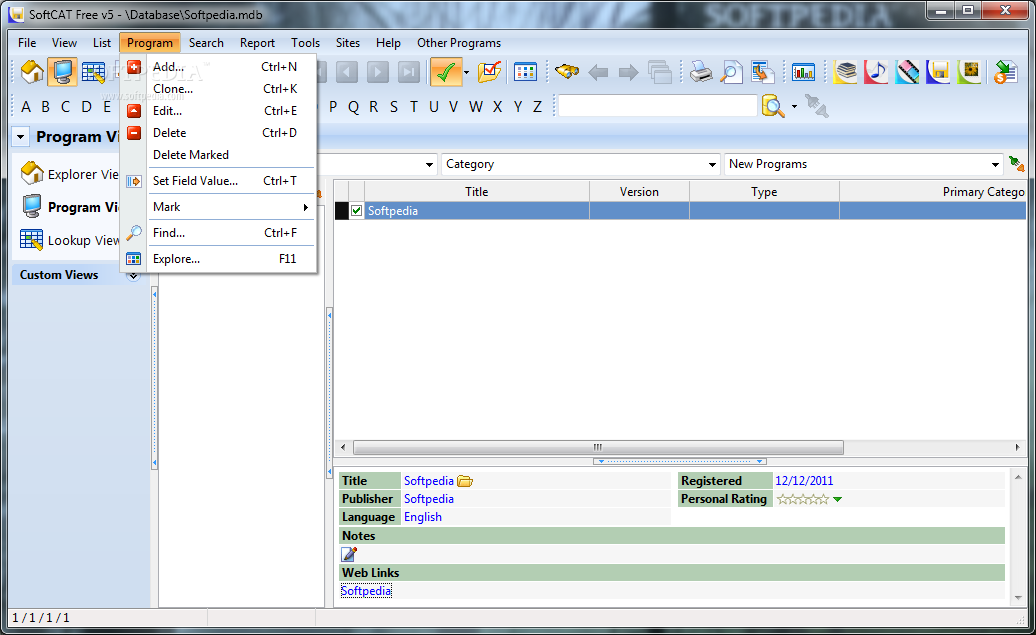Open dropdown arrow beside green checkmark
1036x635 pixels.
466,73
